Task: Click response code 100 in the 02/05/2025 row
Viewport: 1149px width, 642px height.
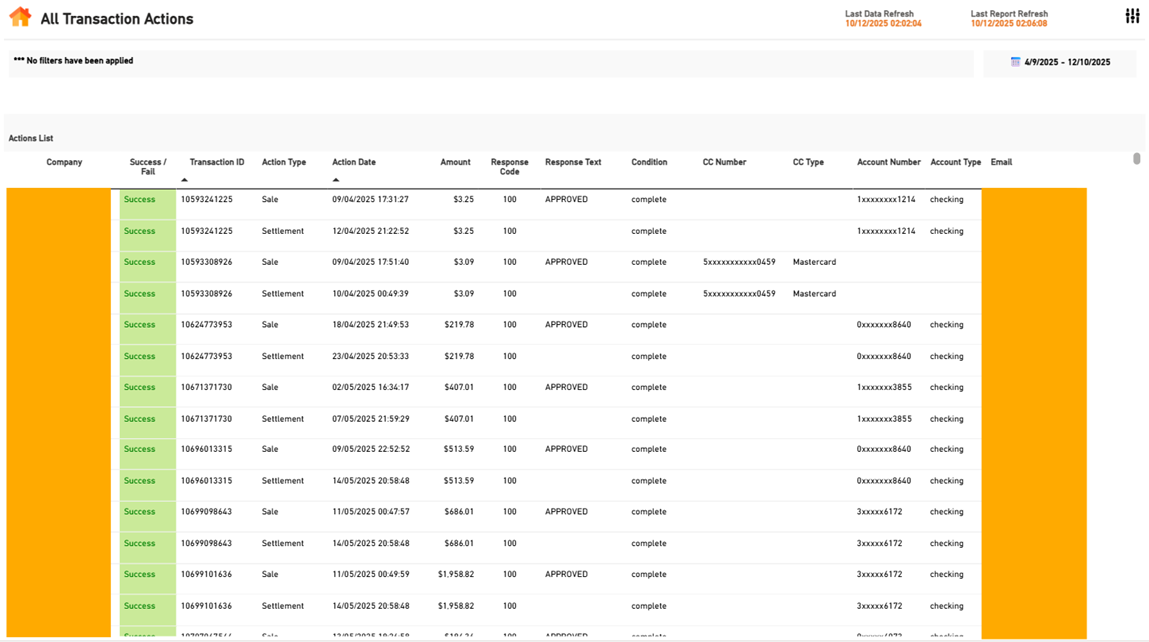Action: (x=509, y=387)
